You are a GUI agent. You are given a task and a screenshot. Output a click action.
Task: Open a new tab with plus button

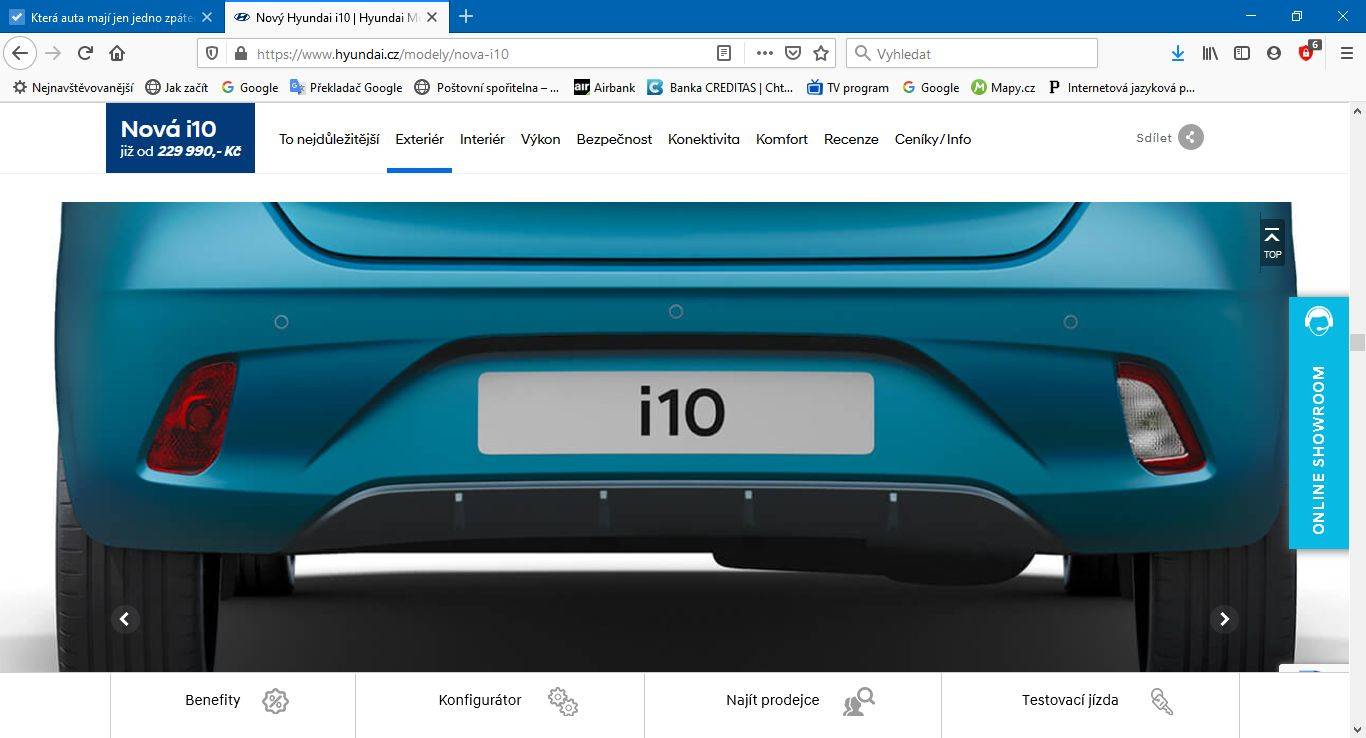466,16
